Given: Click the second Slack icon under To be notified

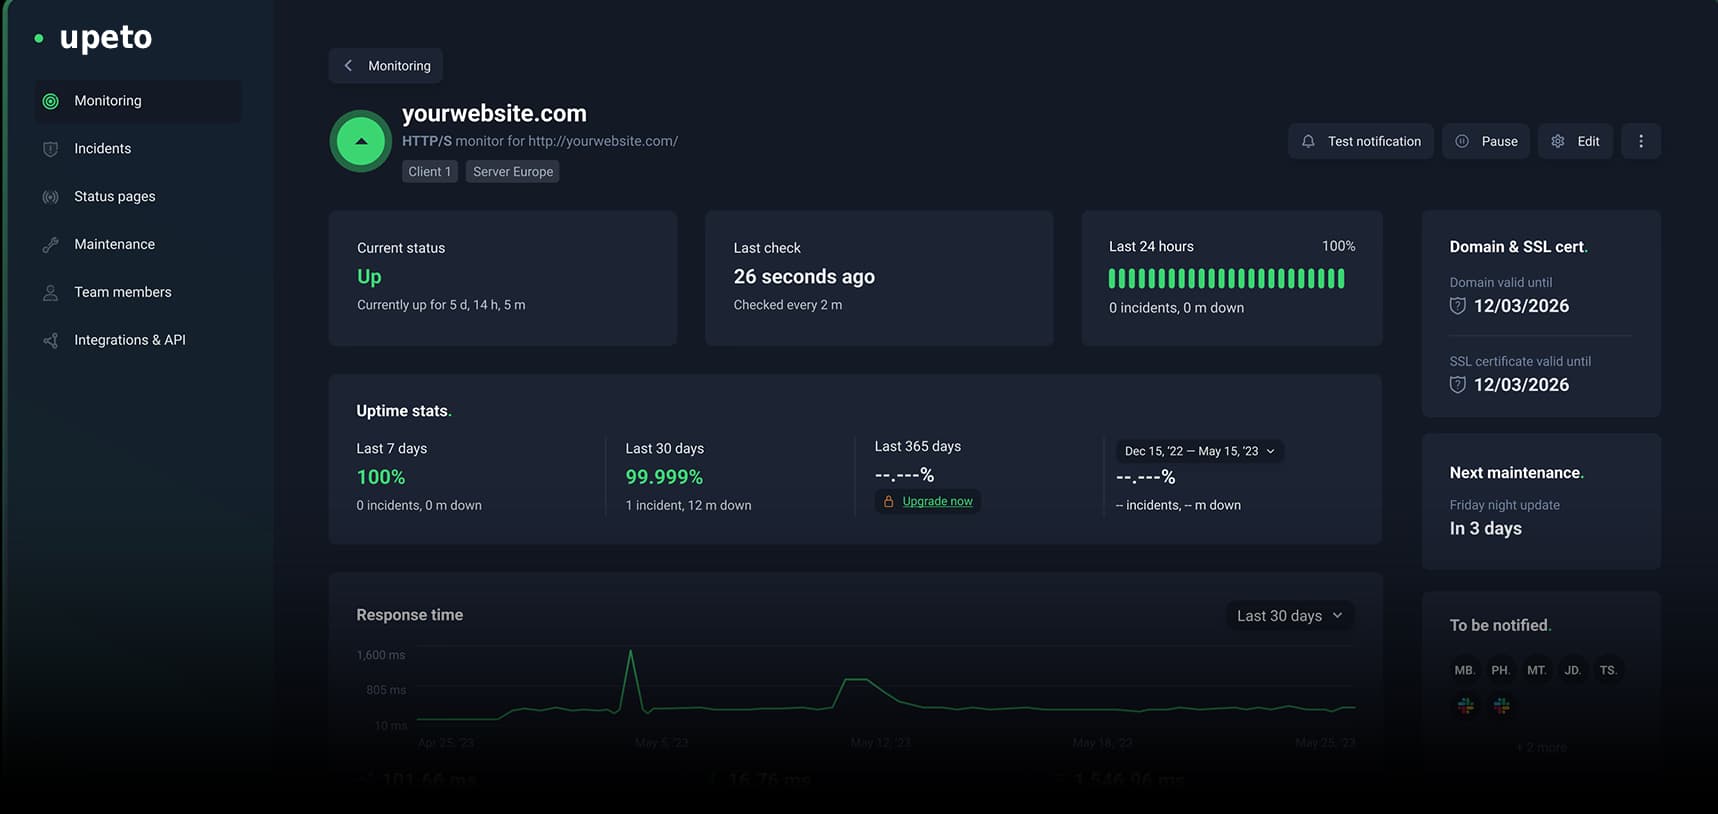Looking at the screenshot, I should click(x=1502, y=706).
